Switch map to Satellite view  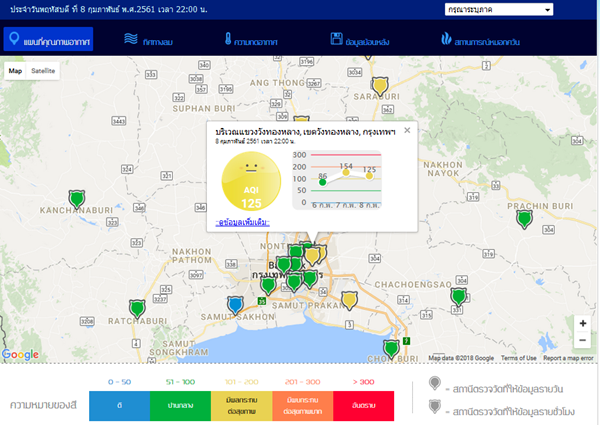43,71
